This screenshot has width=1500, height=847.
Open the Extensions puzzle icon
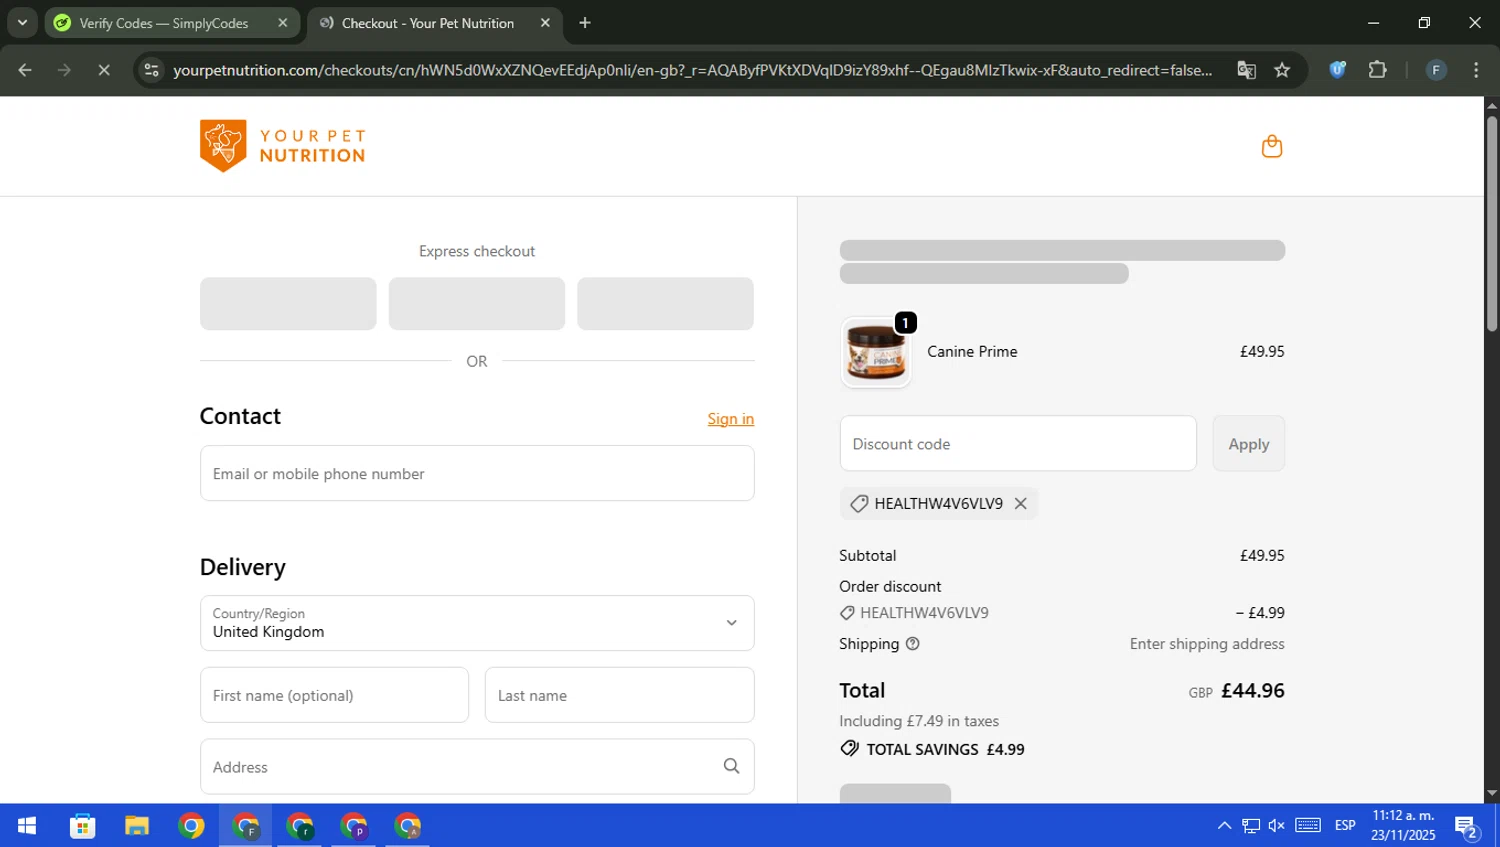tap(1377, 70)
